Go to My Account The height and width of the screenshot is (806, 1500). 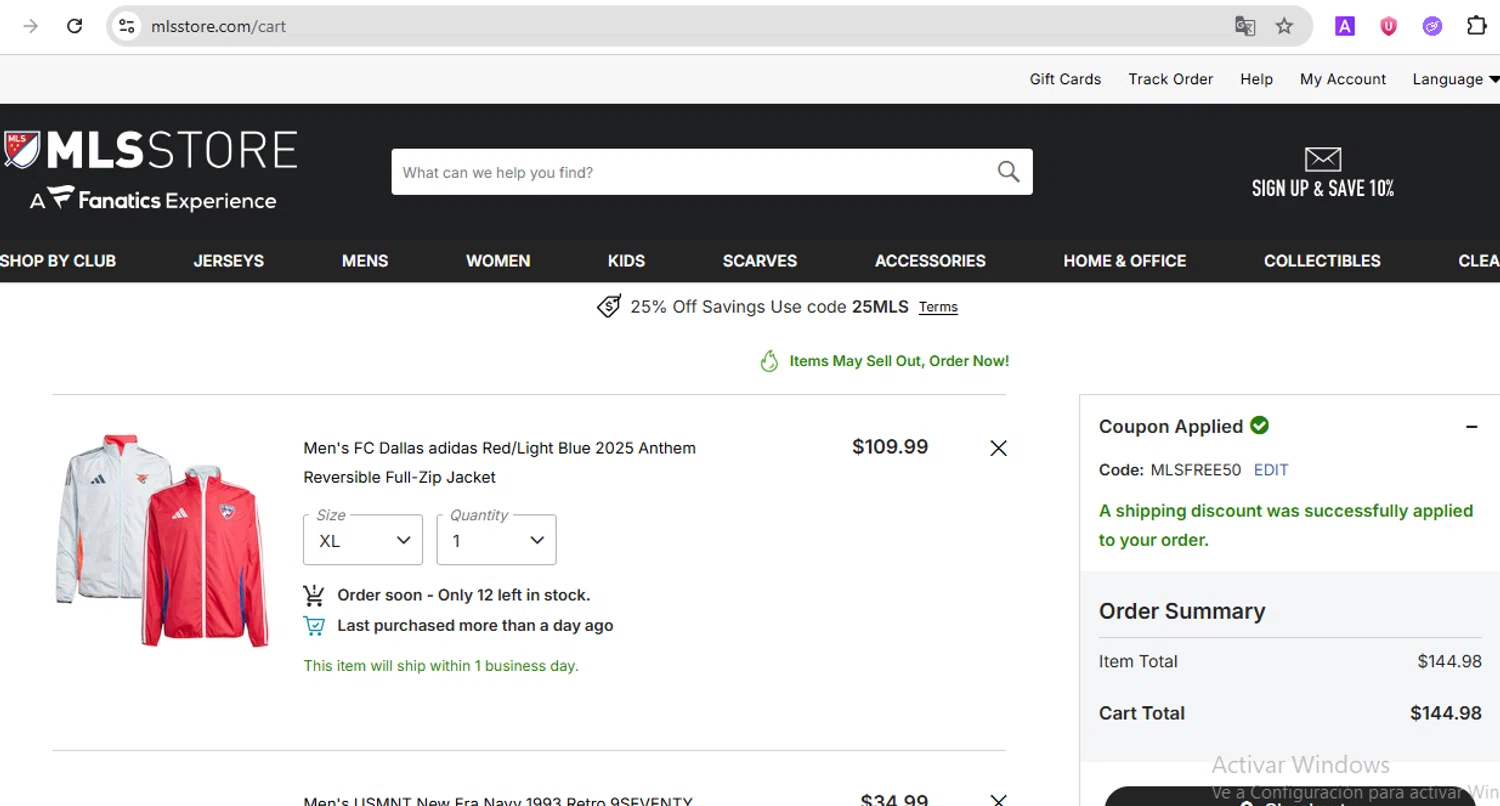click(x=1343, y=79)
